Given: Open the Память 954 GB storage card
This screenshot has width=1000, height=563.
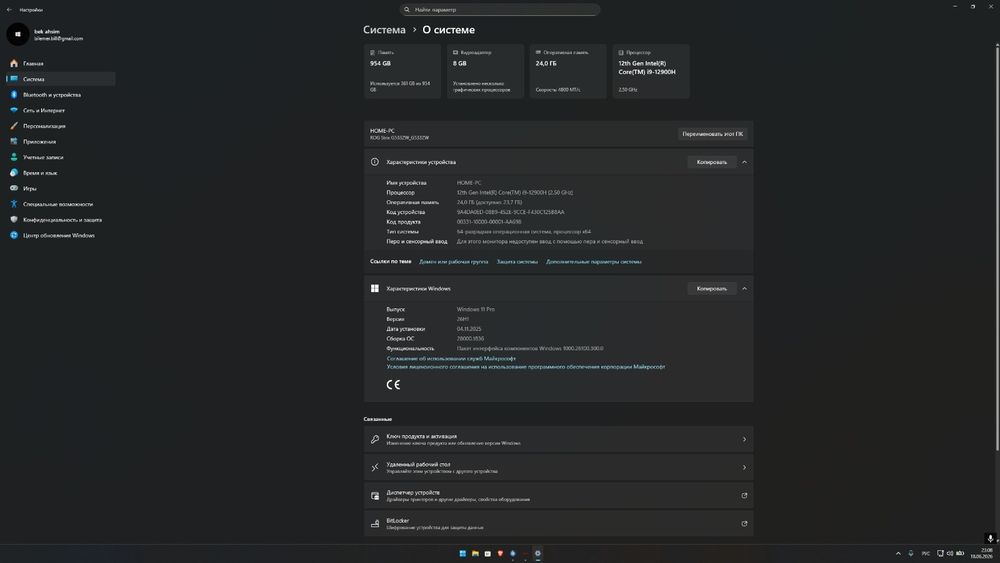Looking at the screenshot, I should click(x=402, y=71).
